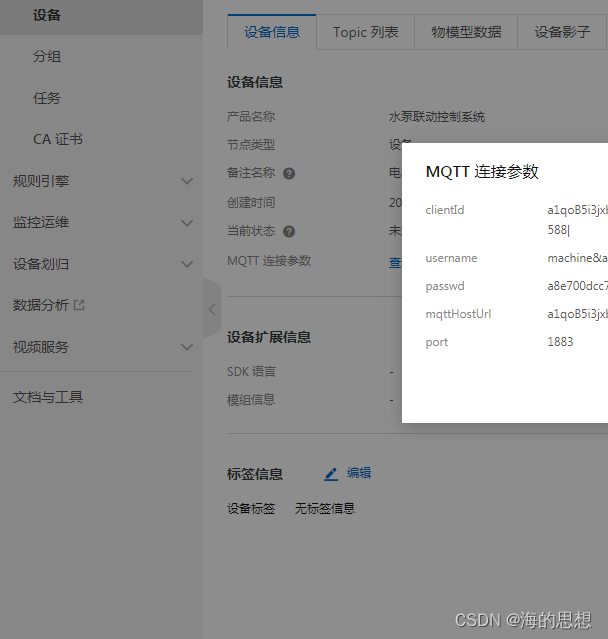Go to the 设备影子 tab
608x639 pixels.
tap(562, 32)
